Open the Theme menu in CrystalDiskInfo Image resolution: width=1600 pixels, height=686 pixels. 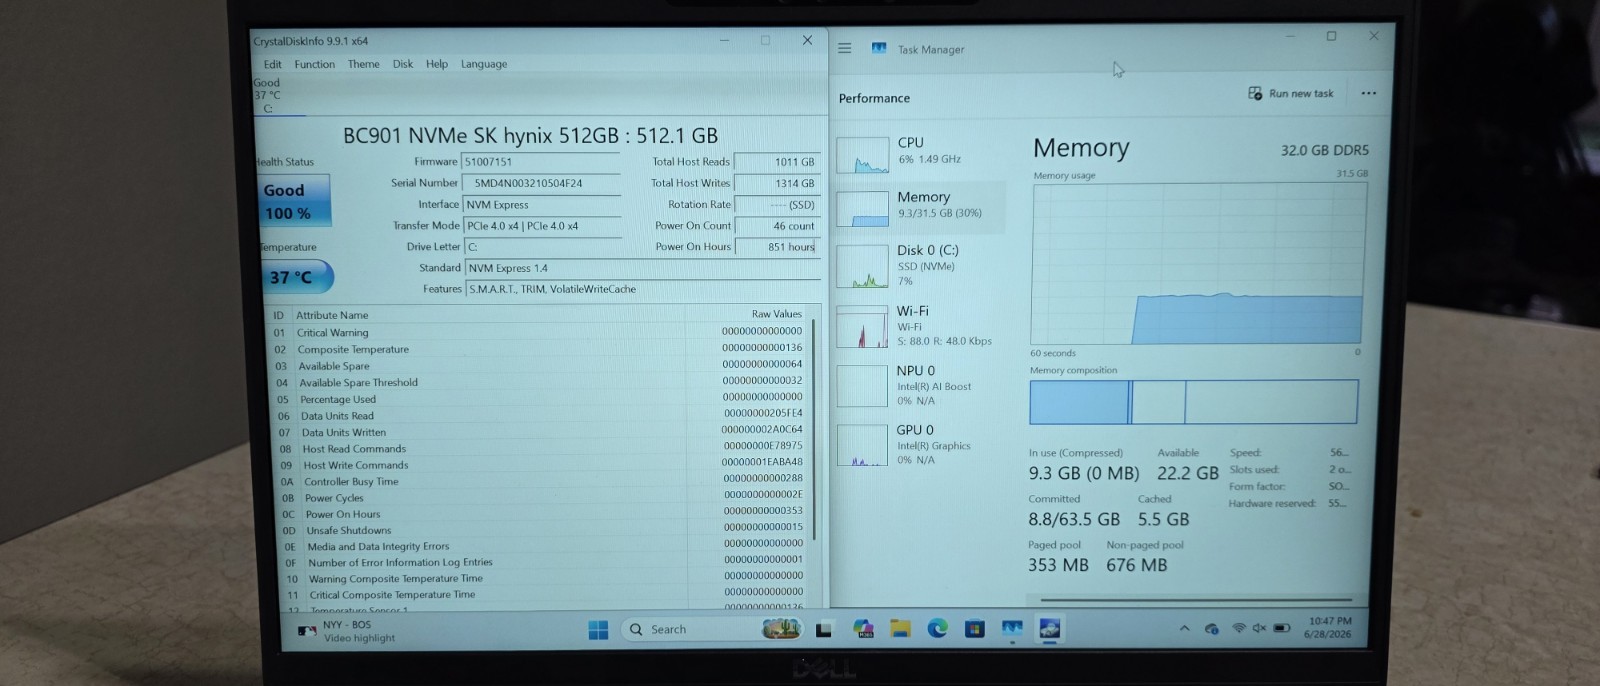[363, 64]
